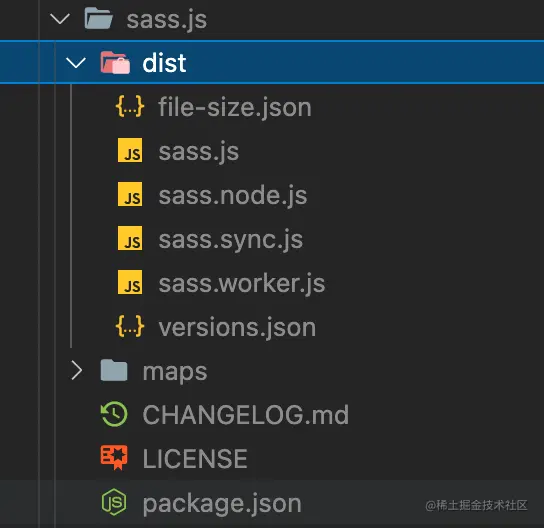Click the JS icon of sass.sync.js
Image resolution: width=544 pixels, height=528 pixels.
(130, 238)
